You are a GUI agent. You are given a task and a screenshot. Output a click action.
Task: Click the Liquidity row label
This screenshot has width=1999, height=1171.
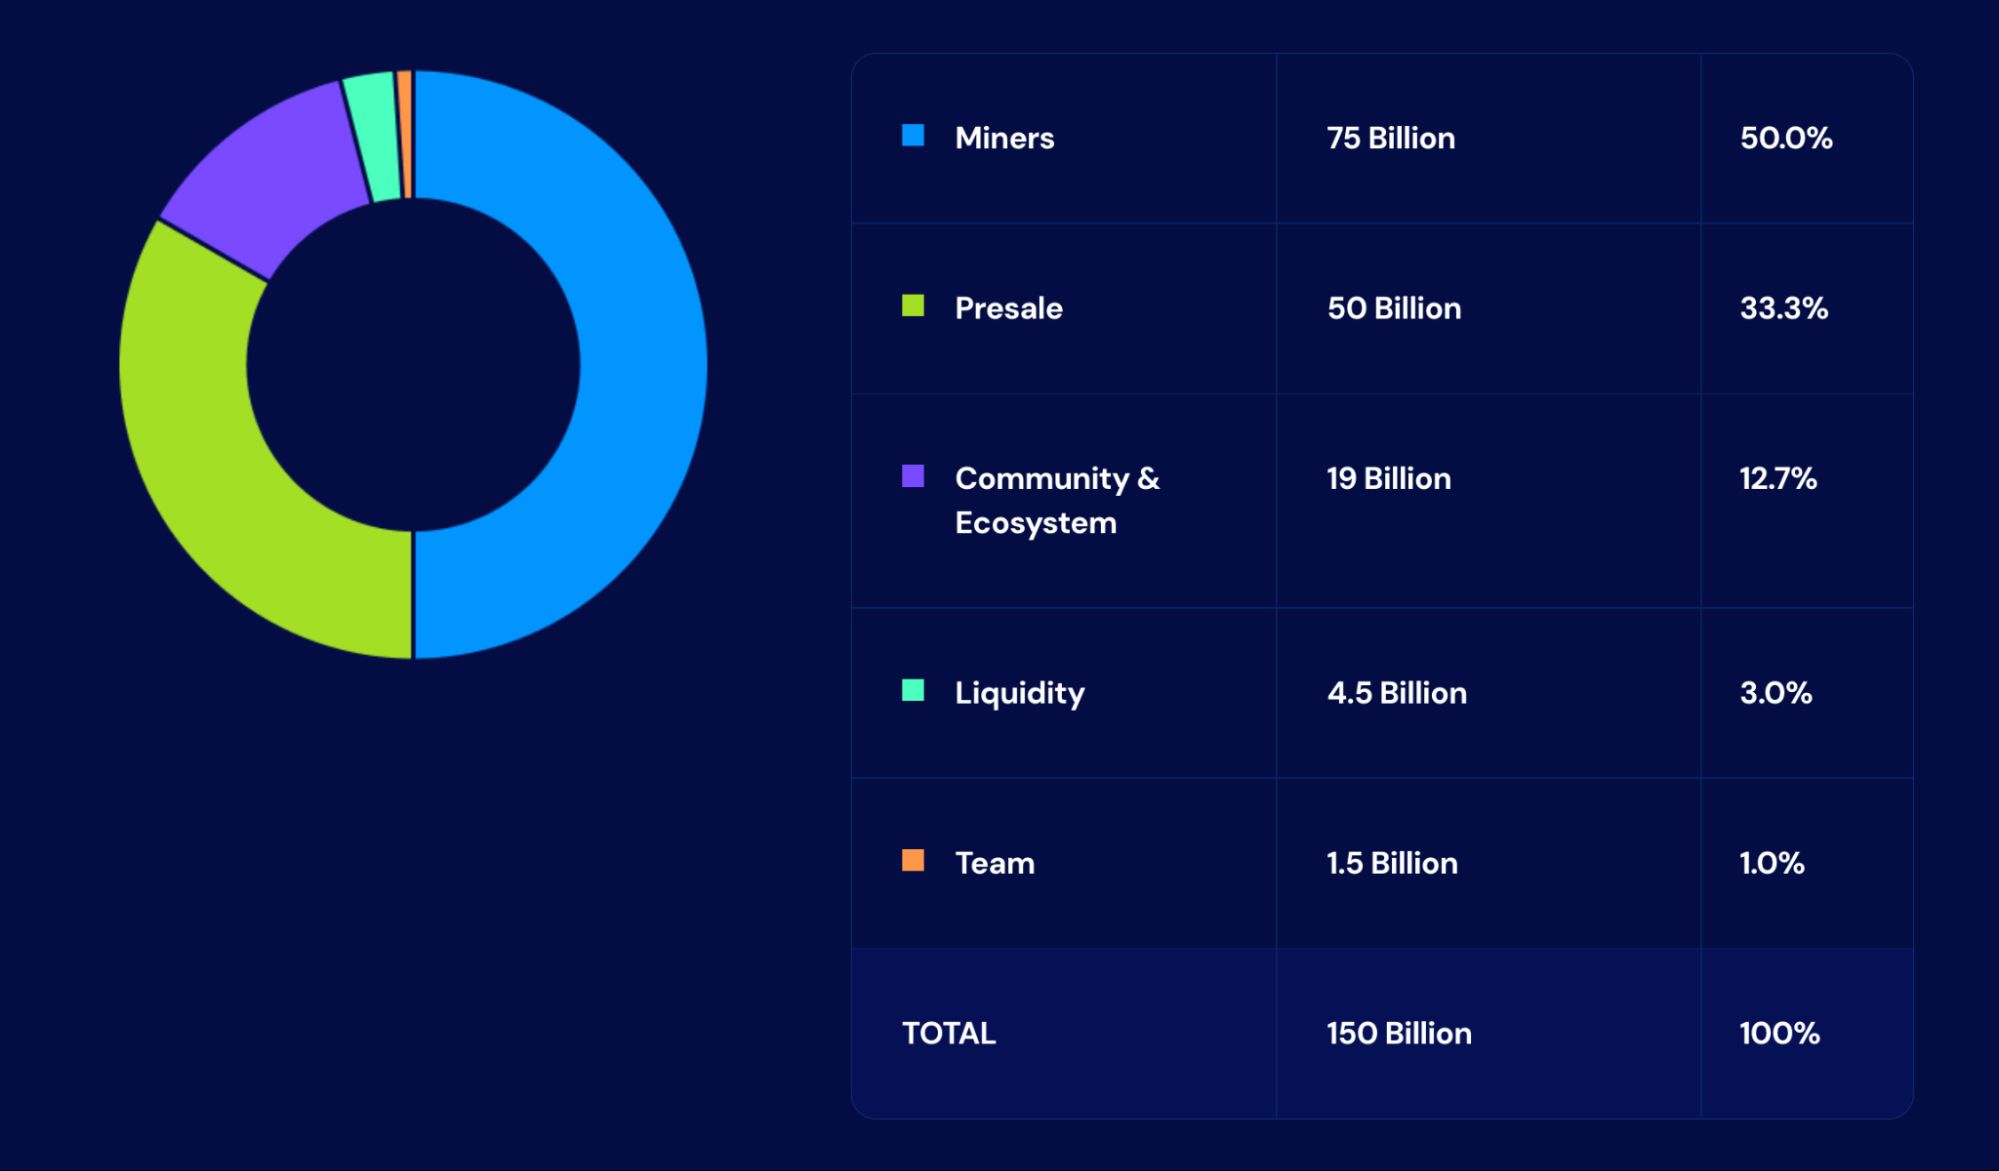(x=1019, y=693)
